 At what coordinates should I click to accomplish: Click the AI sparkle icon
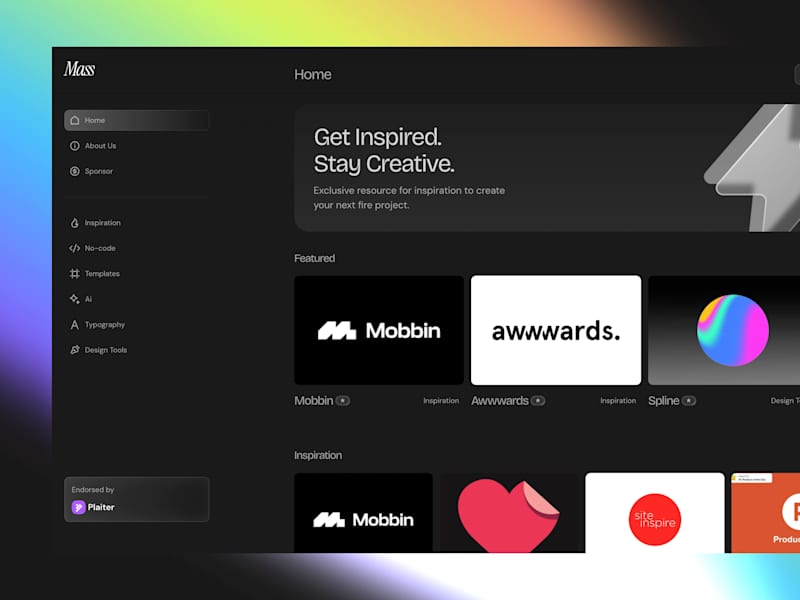74,299
